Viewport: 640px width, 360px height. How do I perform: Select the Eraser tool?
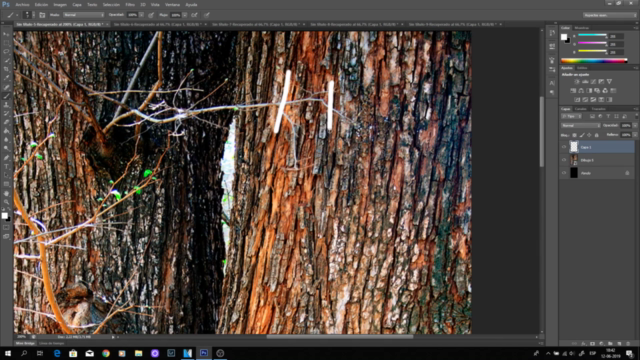[x=6, y=122]
